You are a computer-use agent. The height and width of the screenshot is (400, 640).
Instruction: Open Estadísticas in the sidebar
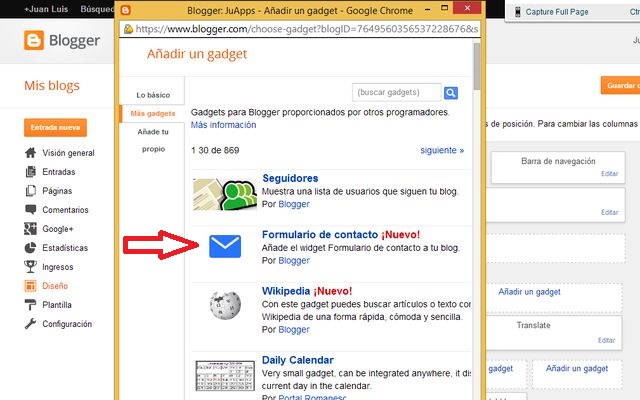[65, 248]
